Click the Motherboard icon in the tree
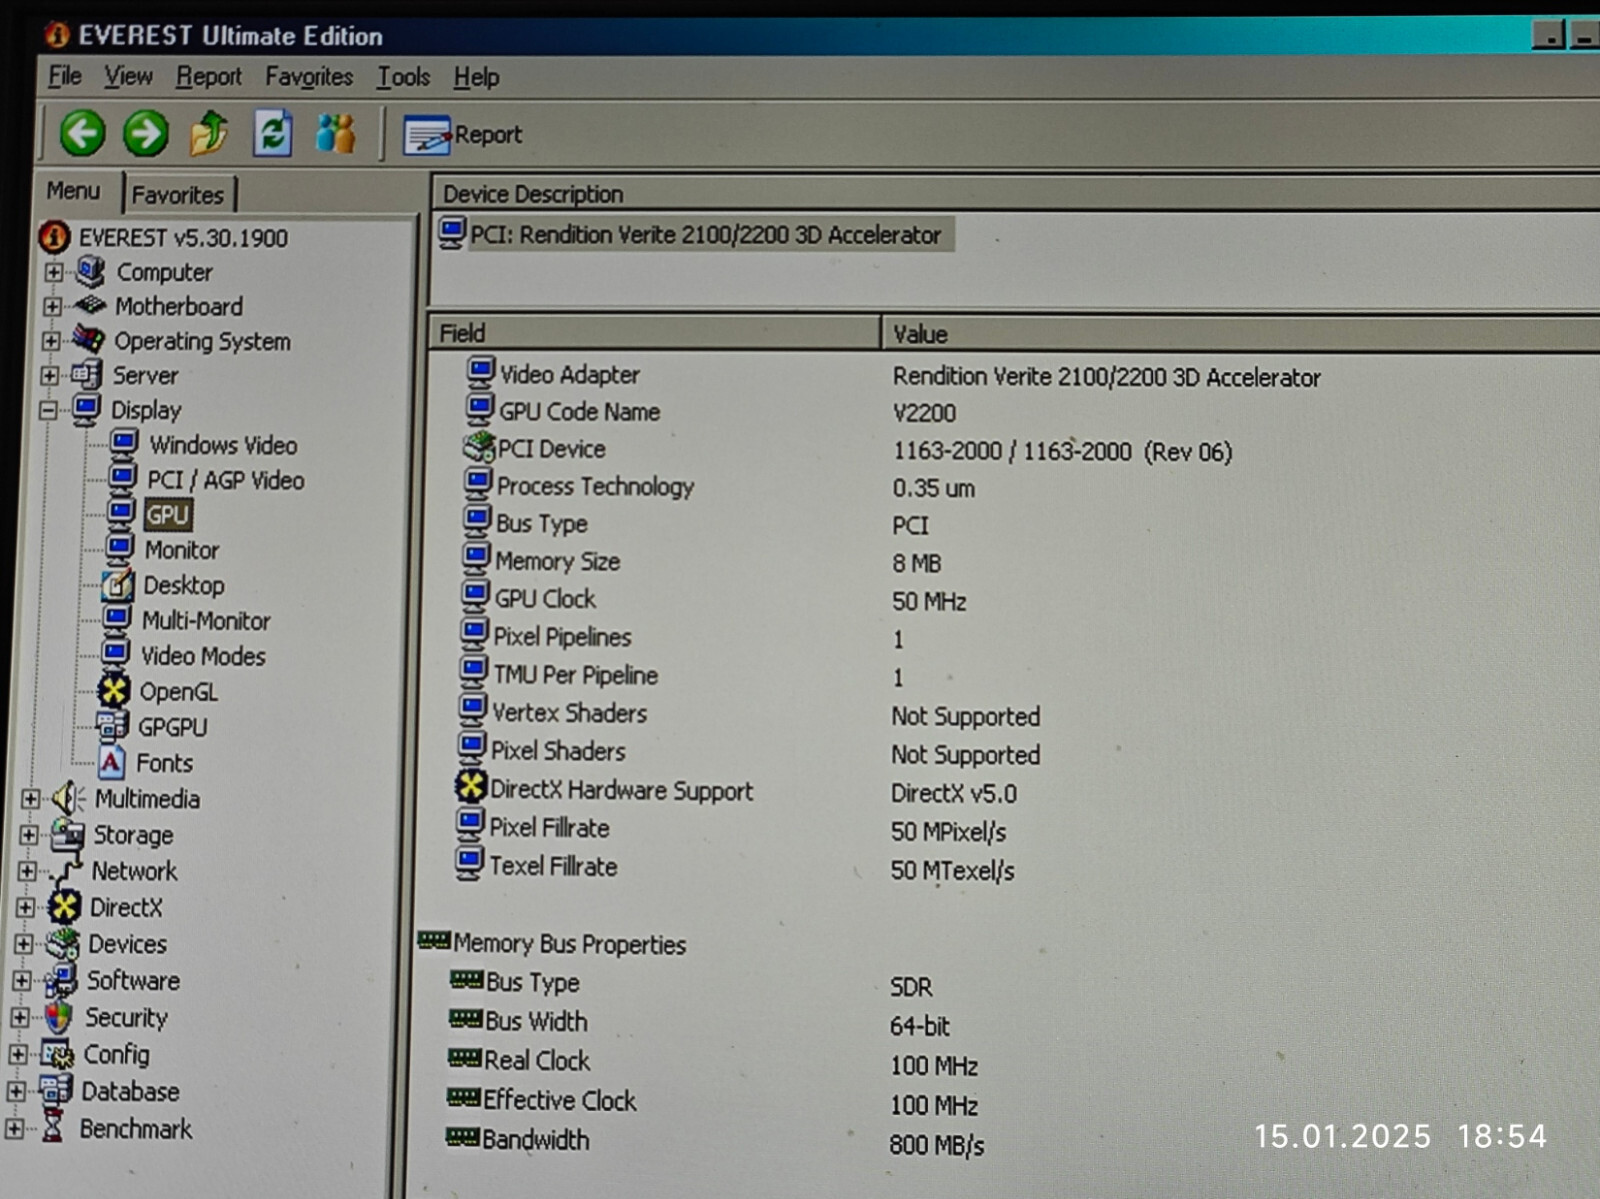The height and width of the screenshot is (1199, 1600). (90, 305)
